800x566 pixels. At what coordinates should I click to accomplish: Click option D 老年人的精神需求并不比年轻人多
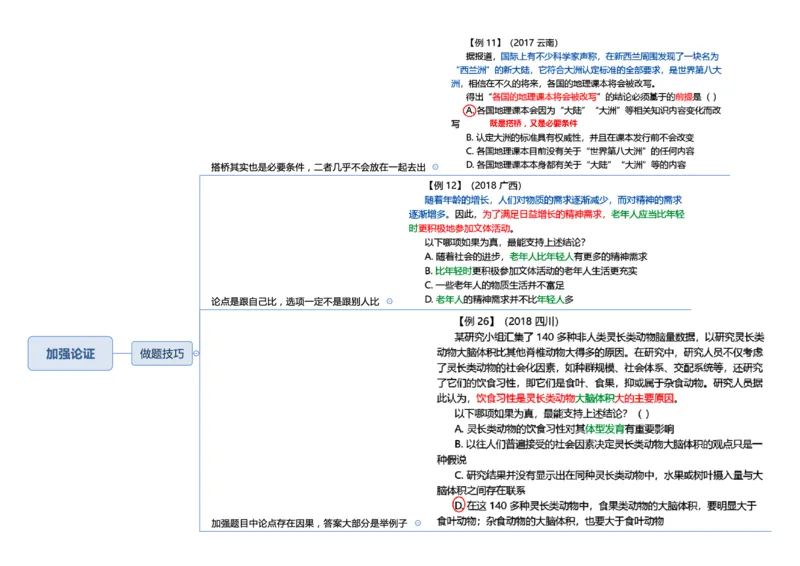point(499,300)
